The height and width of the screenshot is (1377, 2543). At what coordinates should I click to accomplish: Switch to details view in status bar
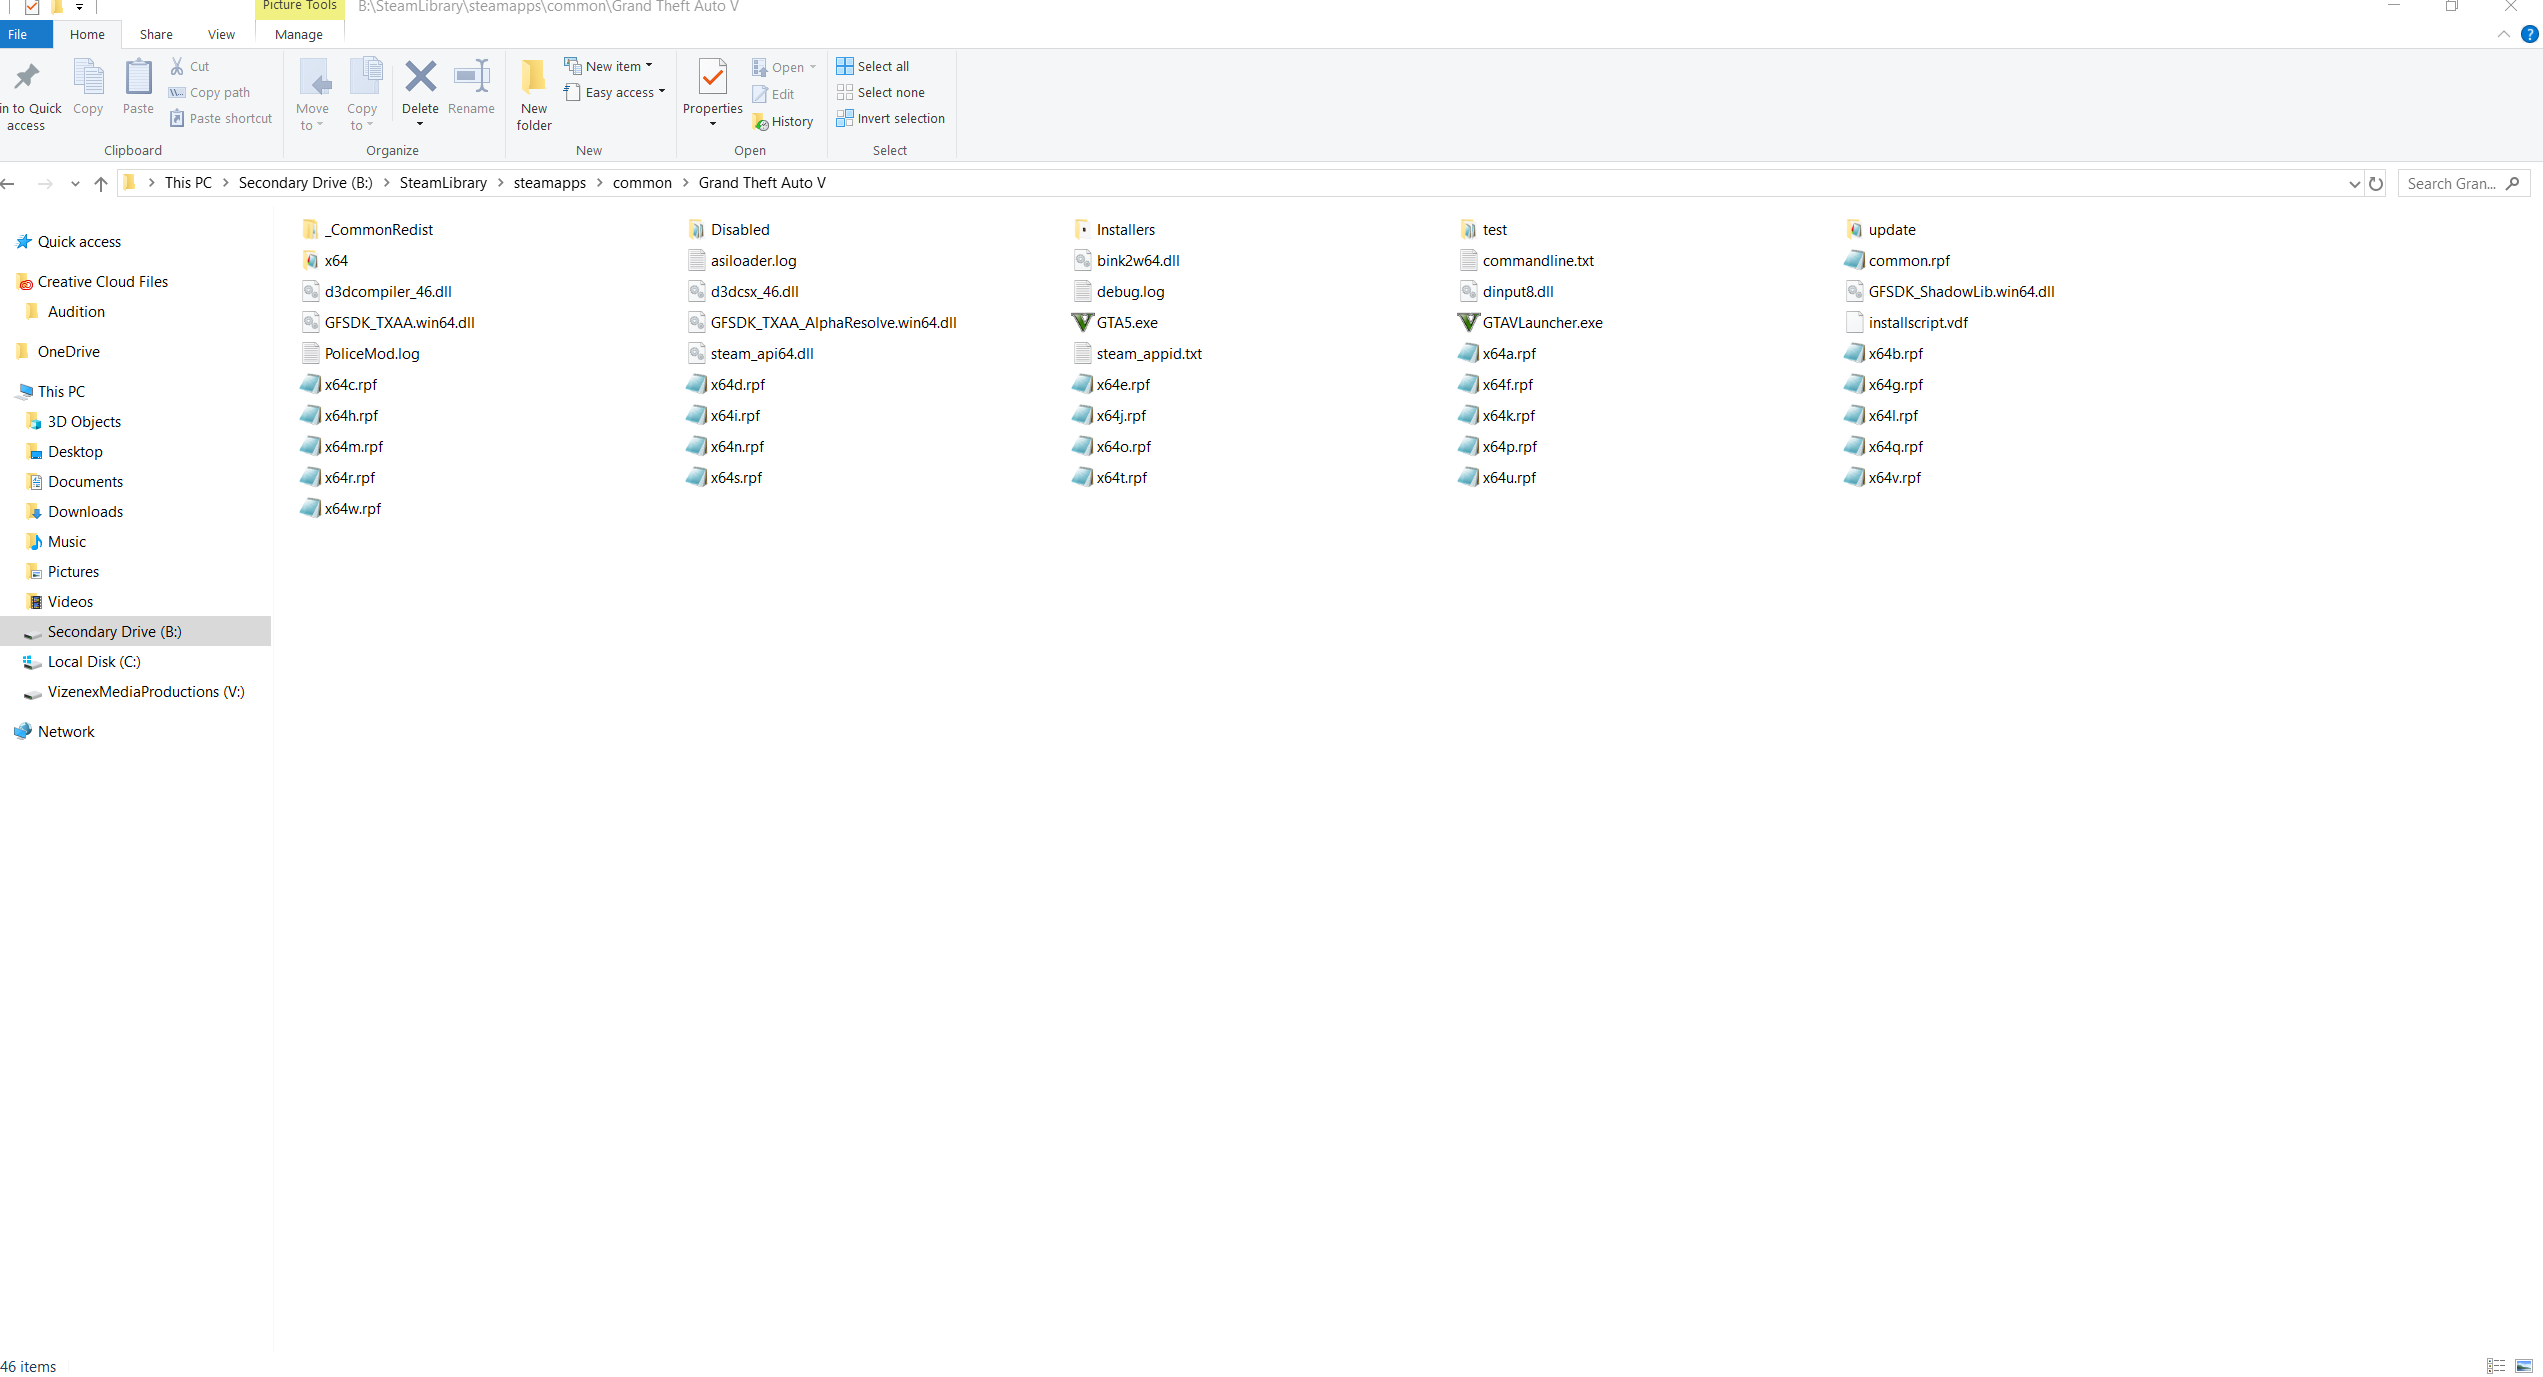[2496, 1366]
